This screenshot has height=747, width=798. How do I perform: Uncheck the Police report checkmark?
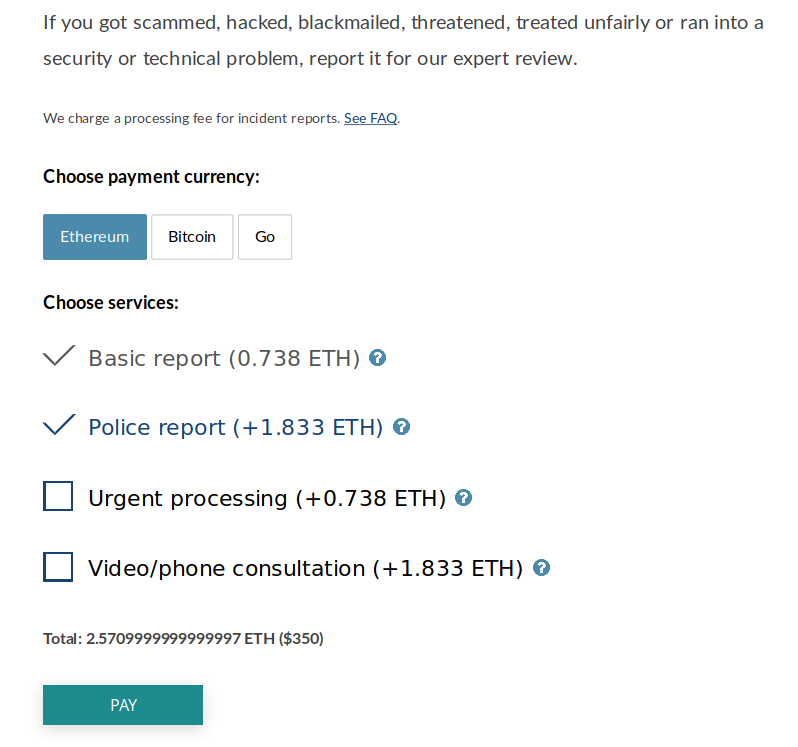[x=59, y=425]
